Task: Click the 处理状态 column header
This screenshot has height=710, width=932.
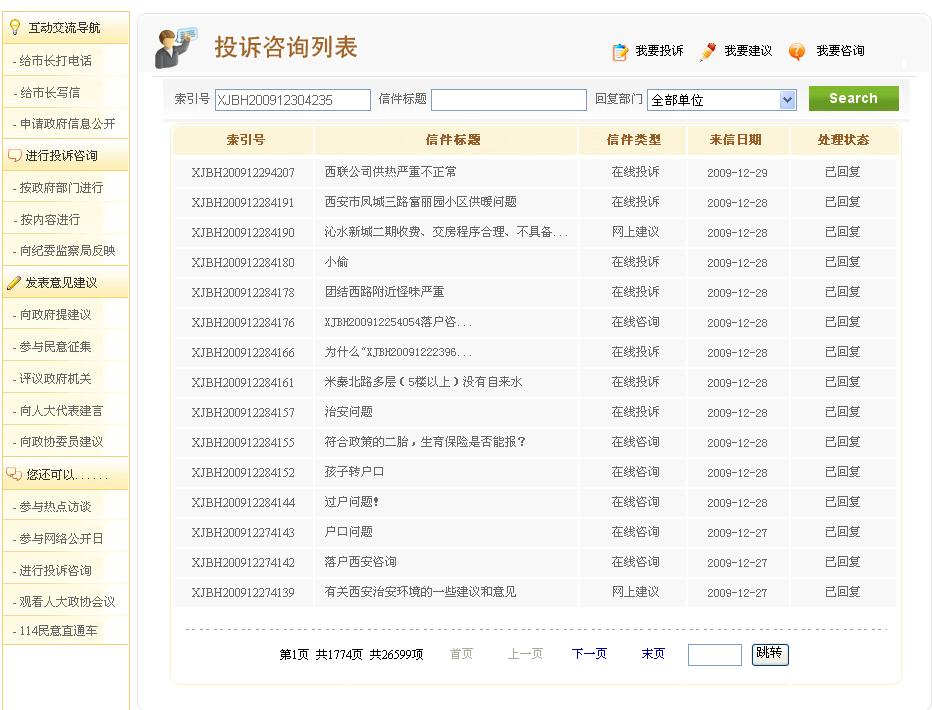Action: [843, 140]
